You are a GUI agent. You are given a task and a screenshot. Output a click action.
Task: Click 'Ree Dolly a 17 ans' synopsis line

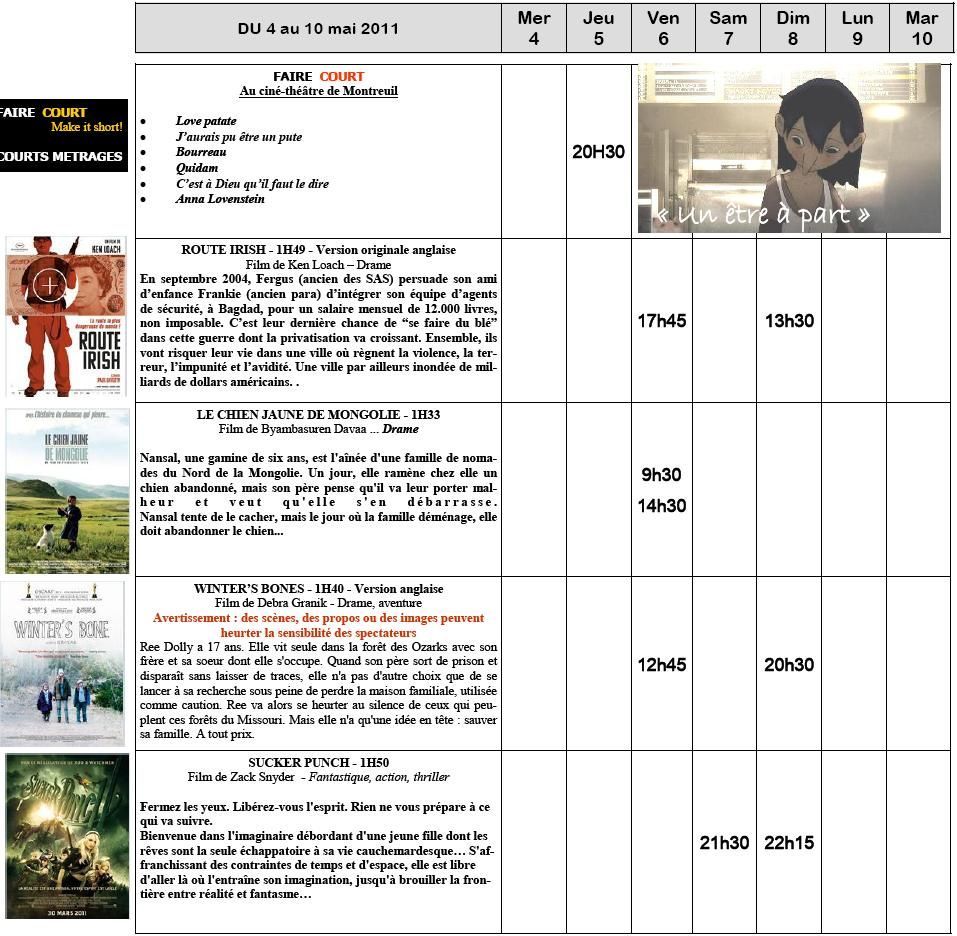point(319,647)
